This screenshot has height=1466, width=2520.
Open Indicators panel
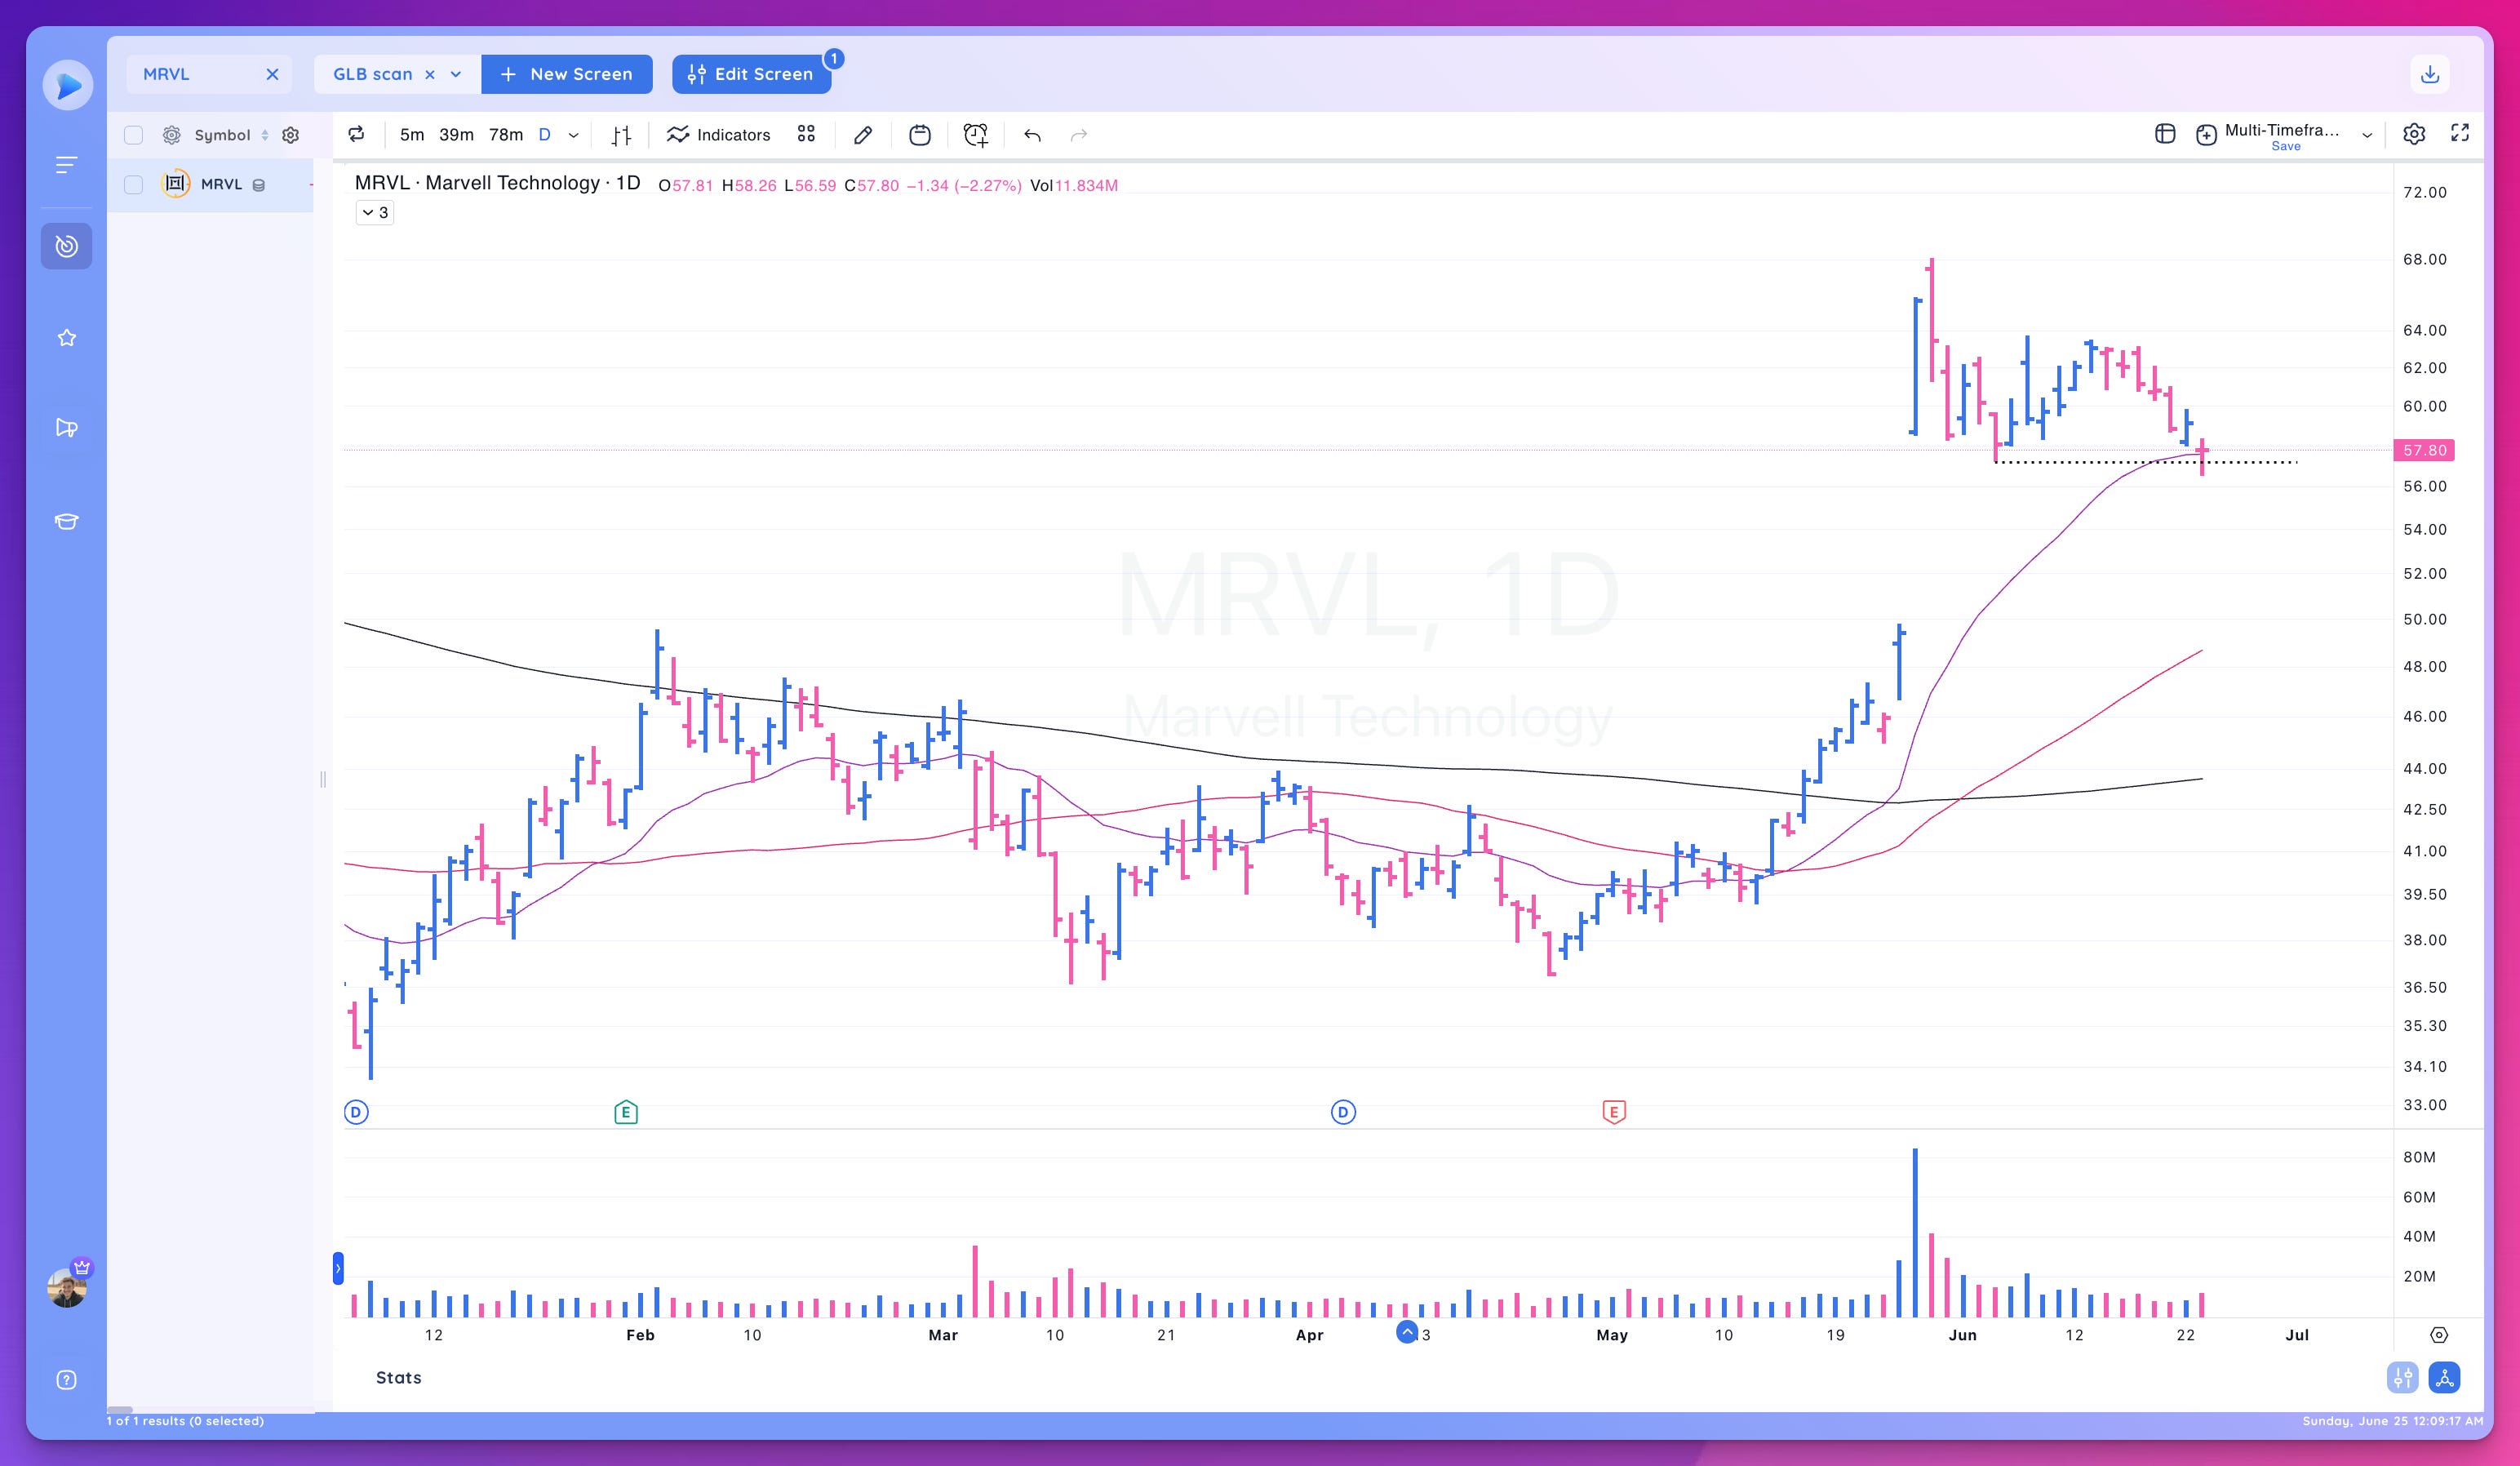tap(718, 135)
